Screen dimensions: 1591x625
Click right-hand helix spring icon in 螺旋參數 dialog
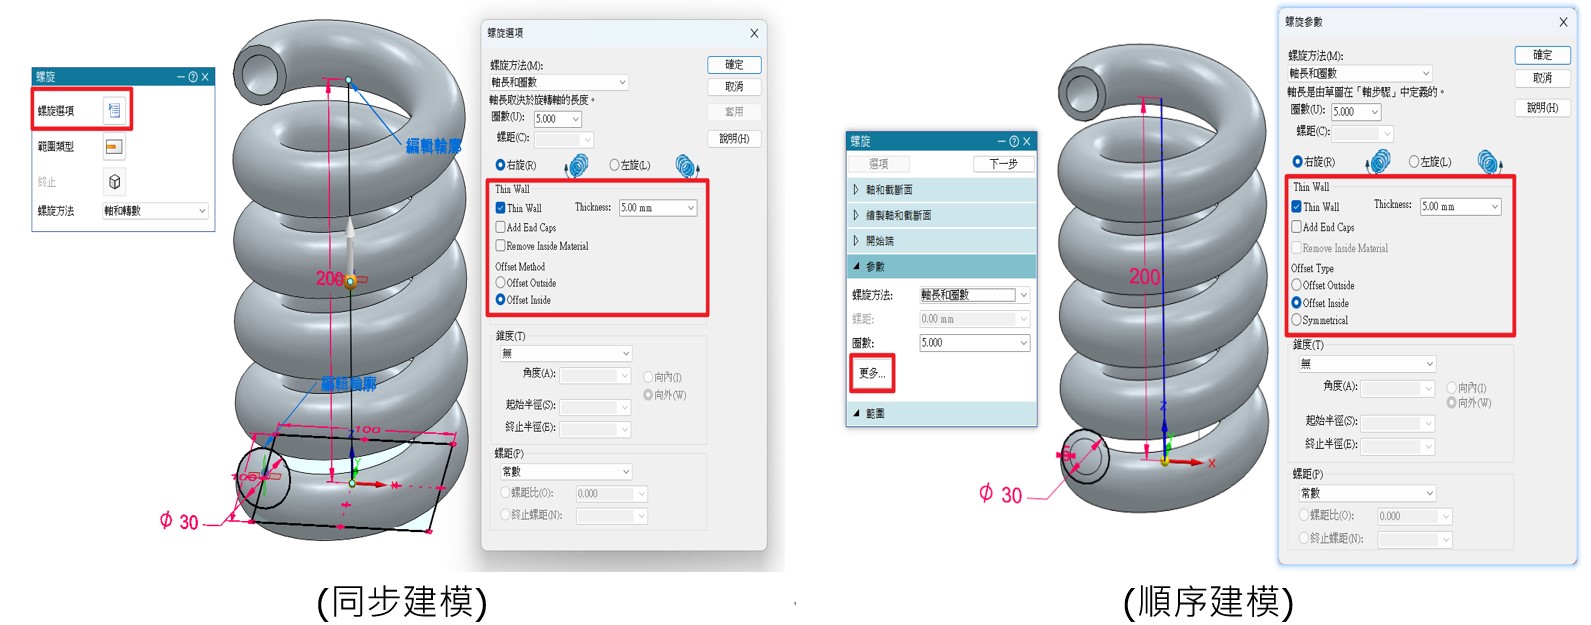(x=1378, y=161)
